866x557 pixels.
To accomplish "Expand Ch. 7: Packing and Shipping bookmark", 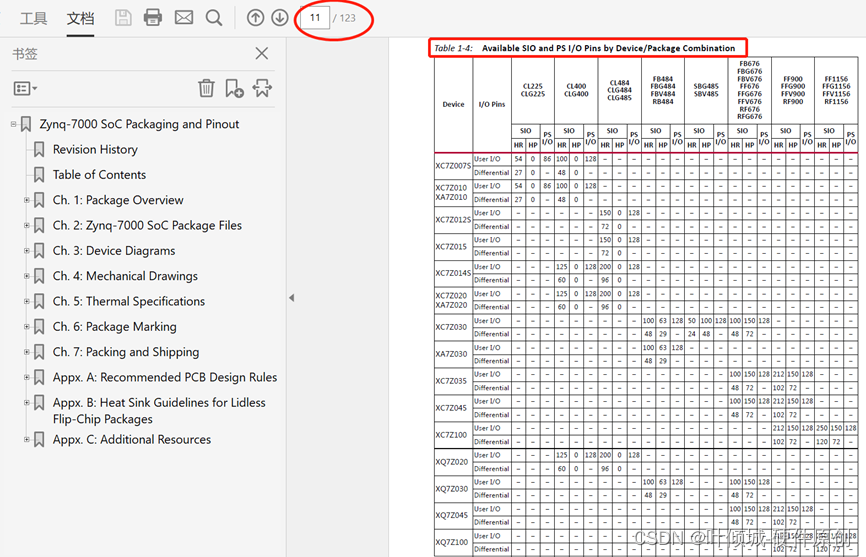I will [27, 352].
